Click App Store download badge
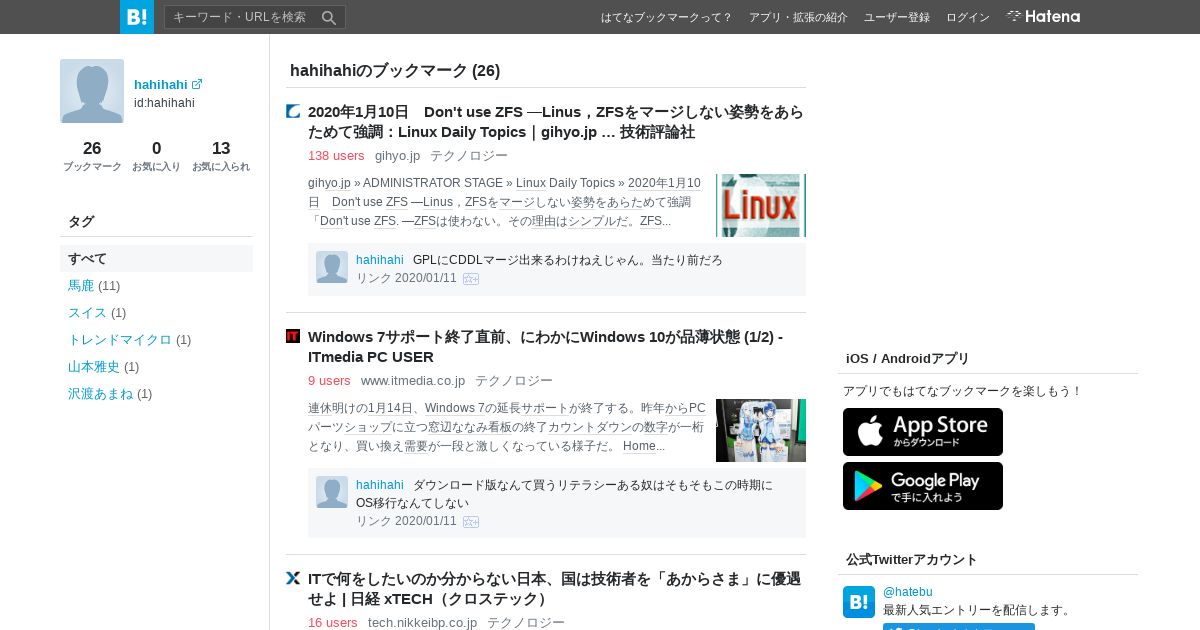1200x630 pixels. 923,432
